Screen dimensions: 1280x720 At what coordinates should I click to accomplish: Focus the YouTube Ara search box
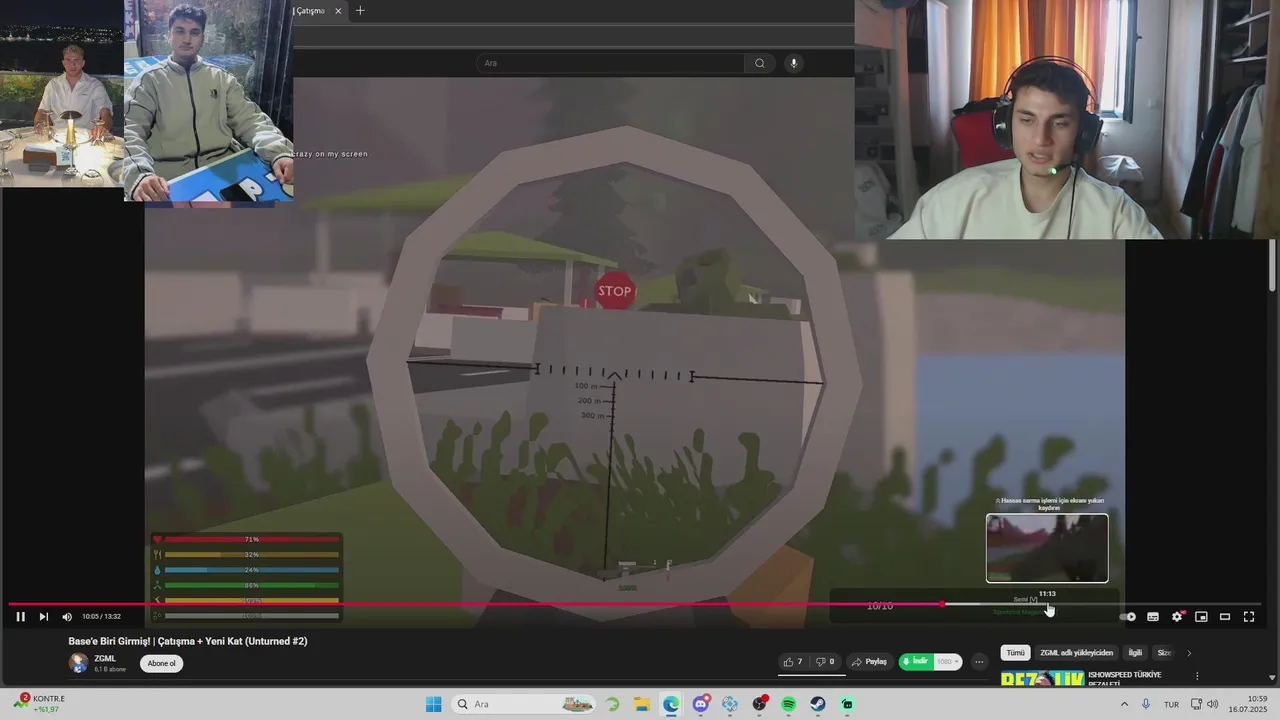click(610, 63)
